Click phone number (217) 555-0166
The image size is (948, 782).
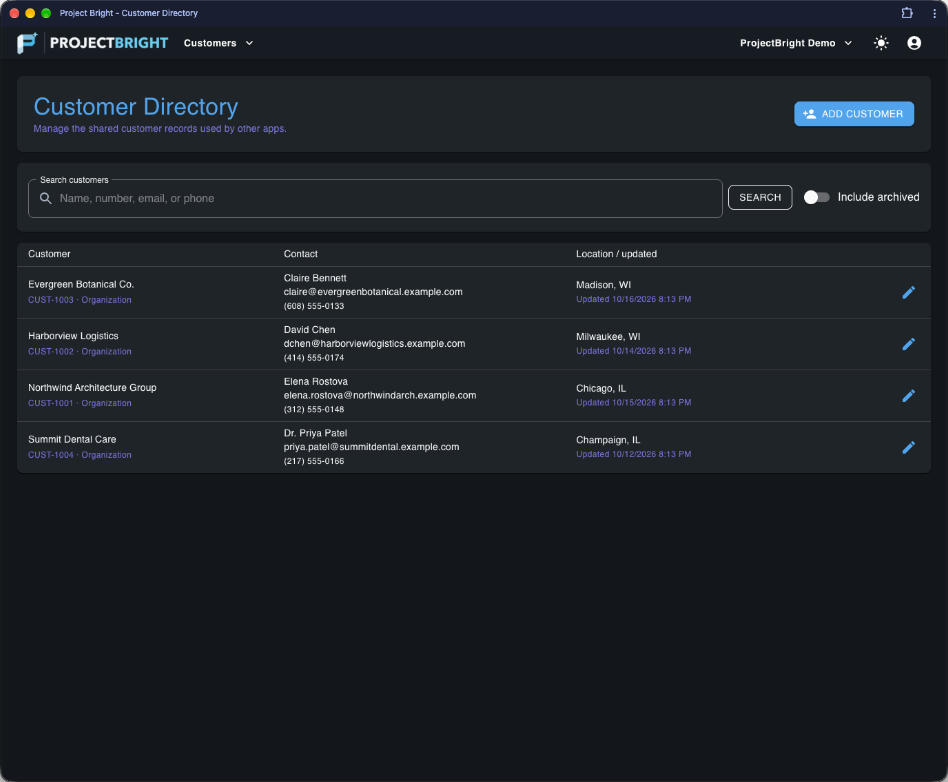[314, 461]
